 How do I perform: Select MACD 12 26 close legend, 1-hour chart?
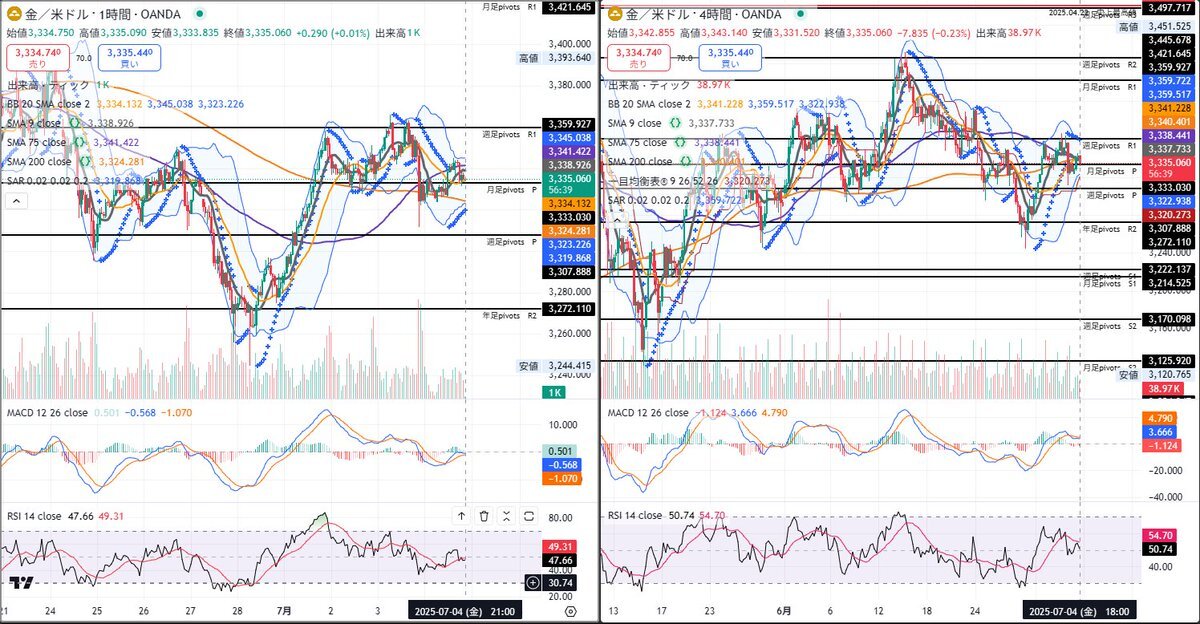coord(46,413)
